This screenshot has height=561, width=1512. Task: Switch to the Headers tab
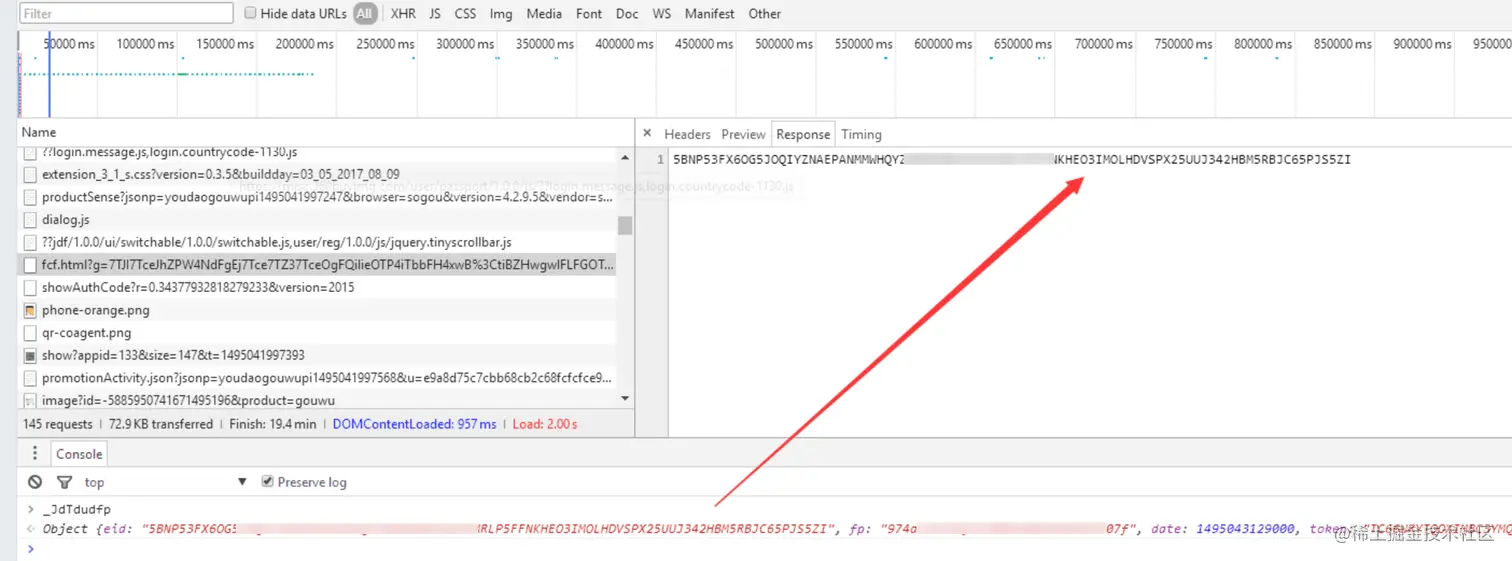pos(687,134)
